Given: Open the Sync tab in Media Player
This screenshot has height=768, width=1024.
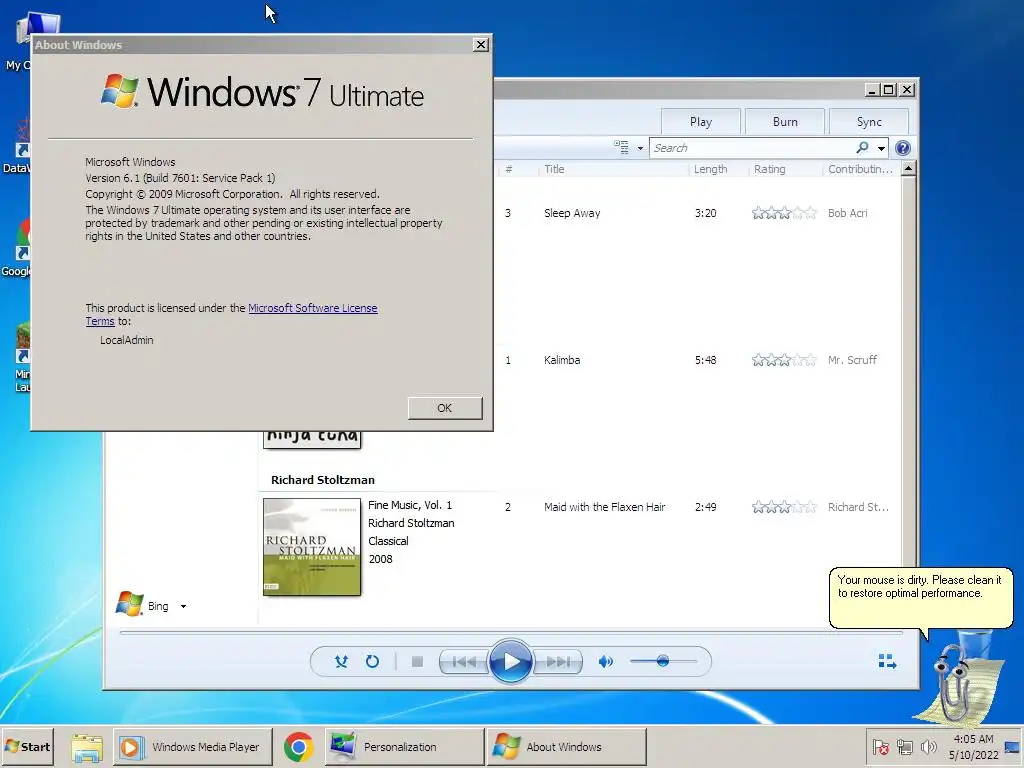Looking at the screenshot, I should click(x=869, y=121).
